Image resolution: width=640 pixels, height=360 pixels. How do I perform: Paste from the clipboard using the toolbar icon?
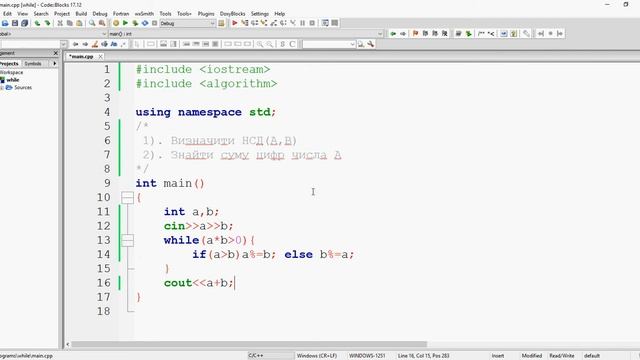tap(79, 23)
